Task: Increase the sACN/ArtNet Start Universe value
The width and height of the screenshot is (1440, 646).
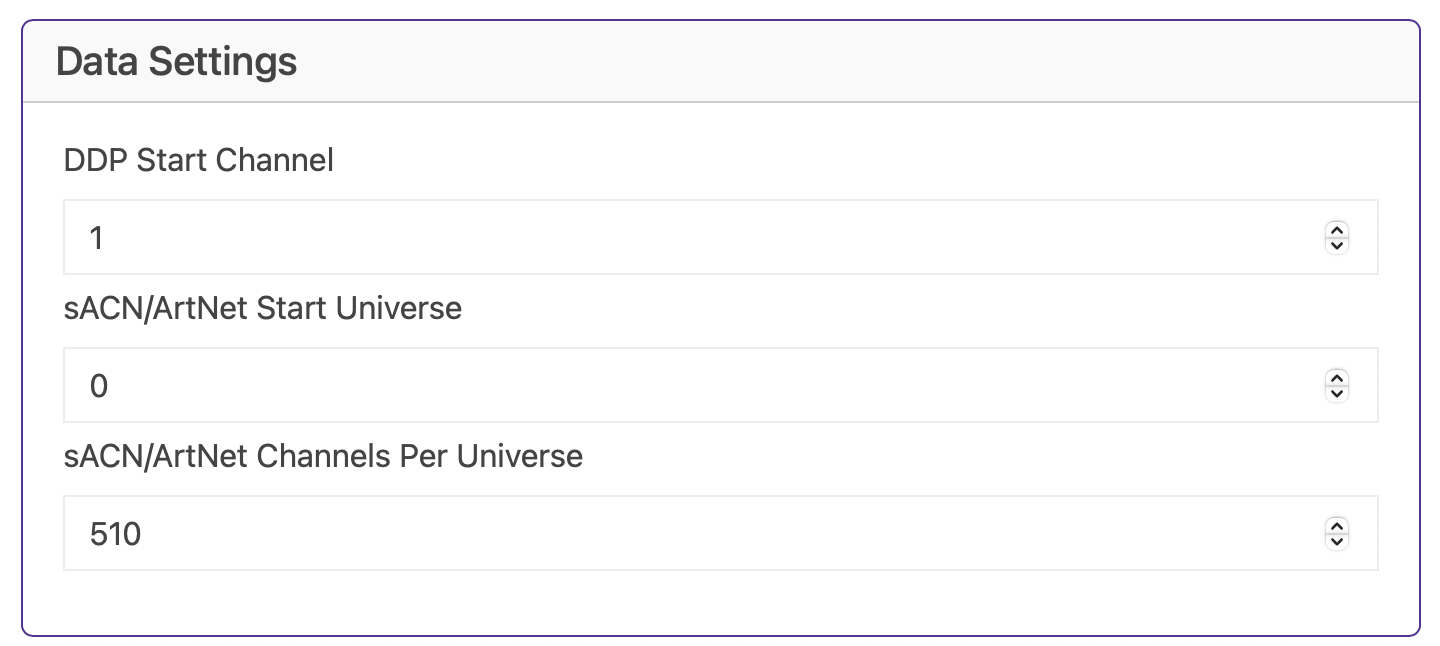Action: [1337, 378]
